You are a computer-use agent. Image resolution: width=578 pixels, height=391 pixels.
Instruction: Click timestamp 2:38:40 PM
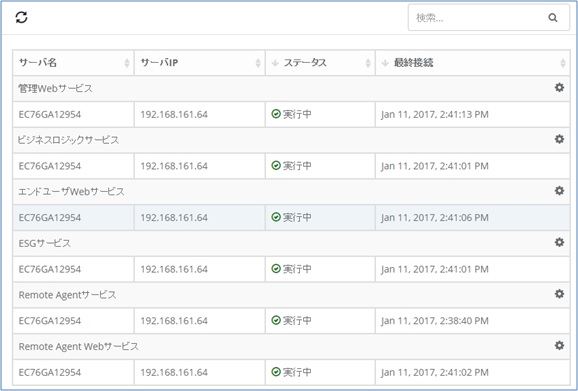(x=435, y=321)
